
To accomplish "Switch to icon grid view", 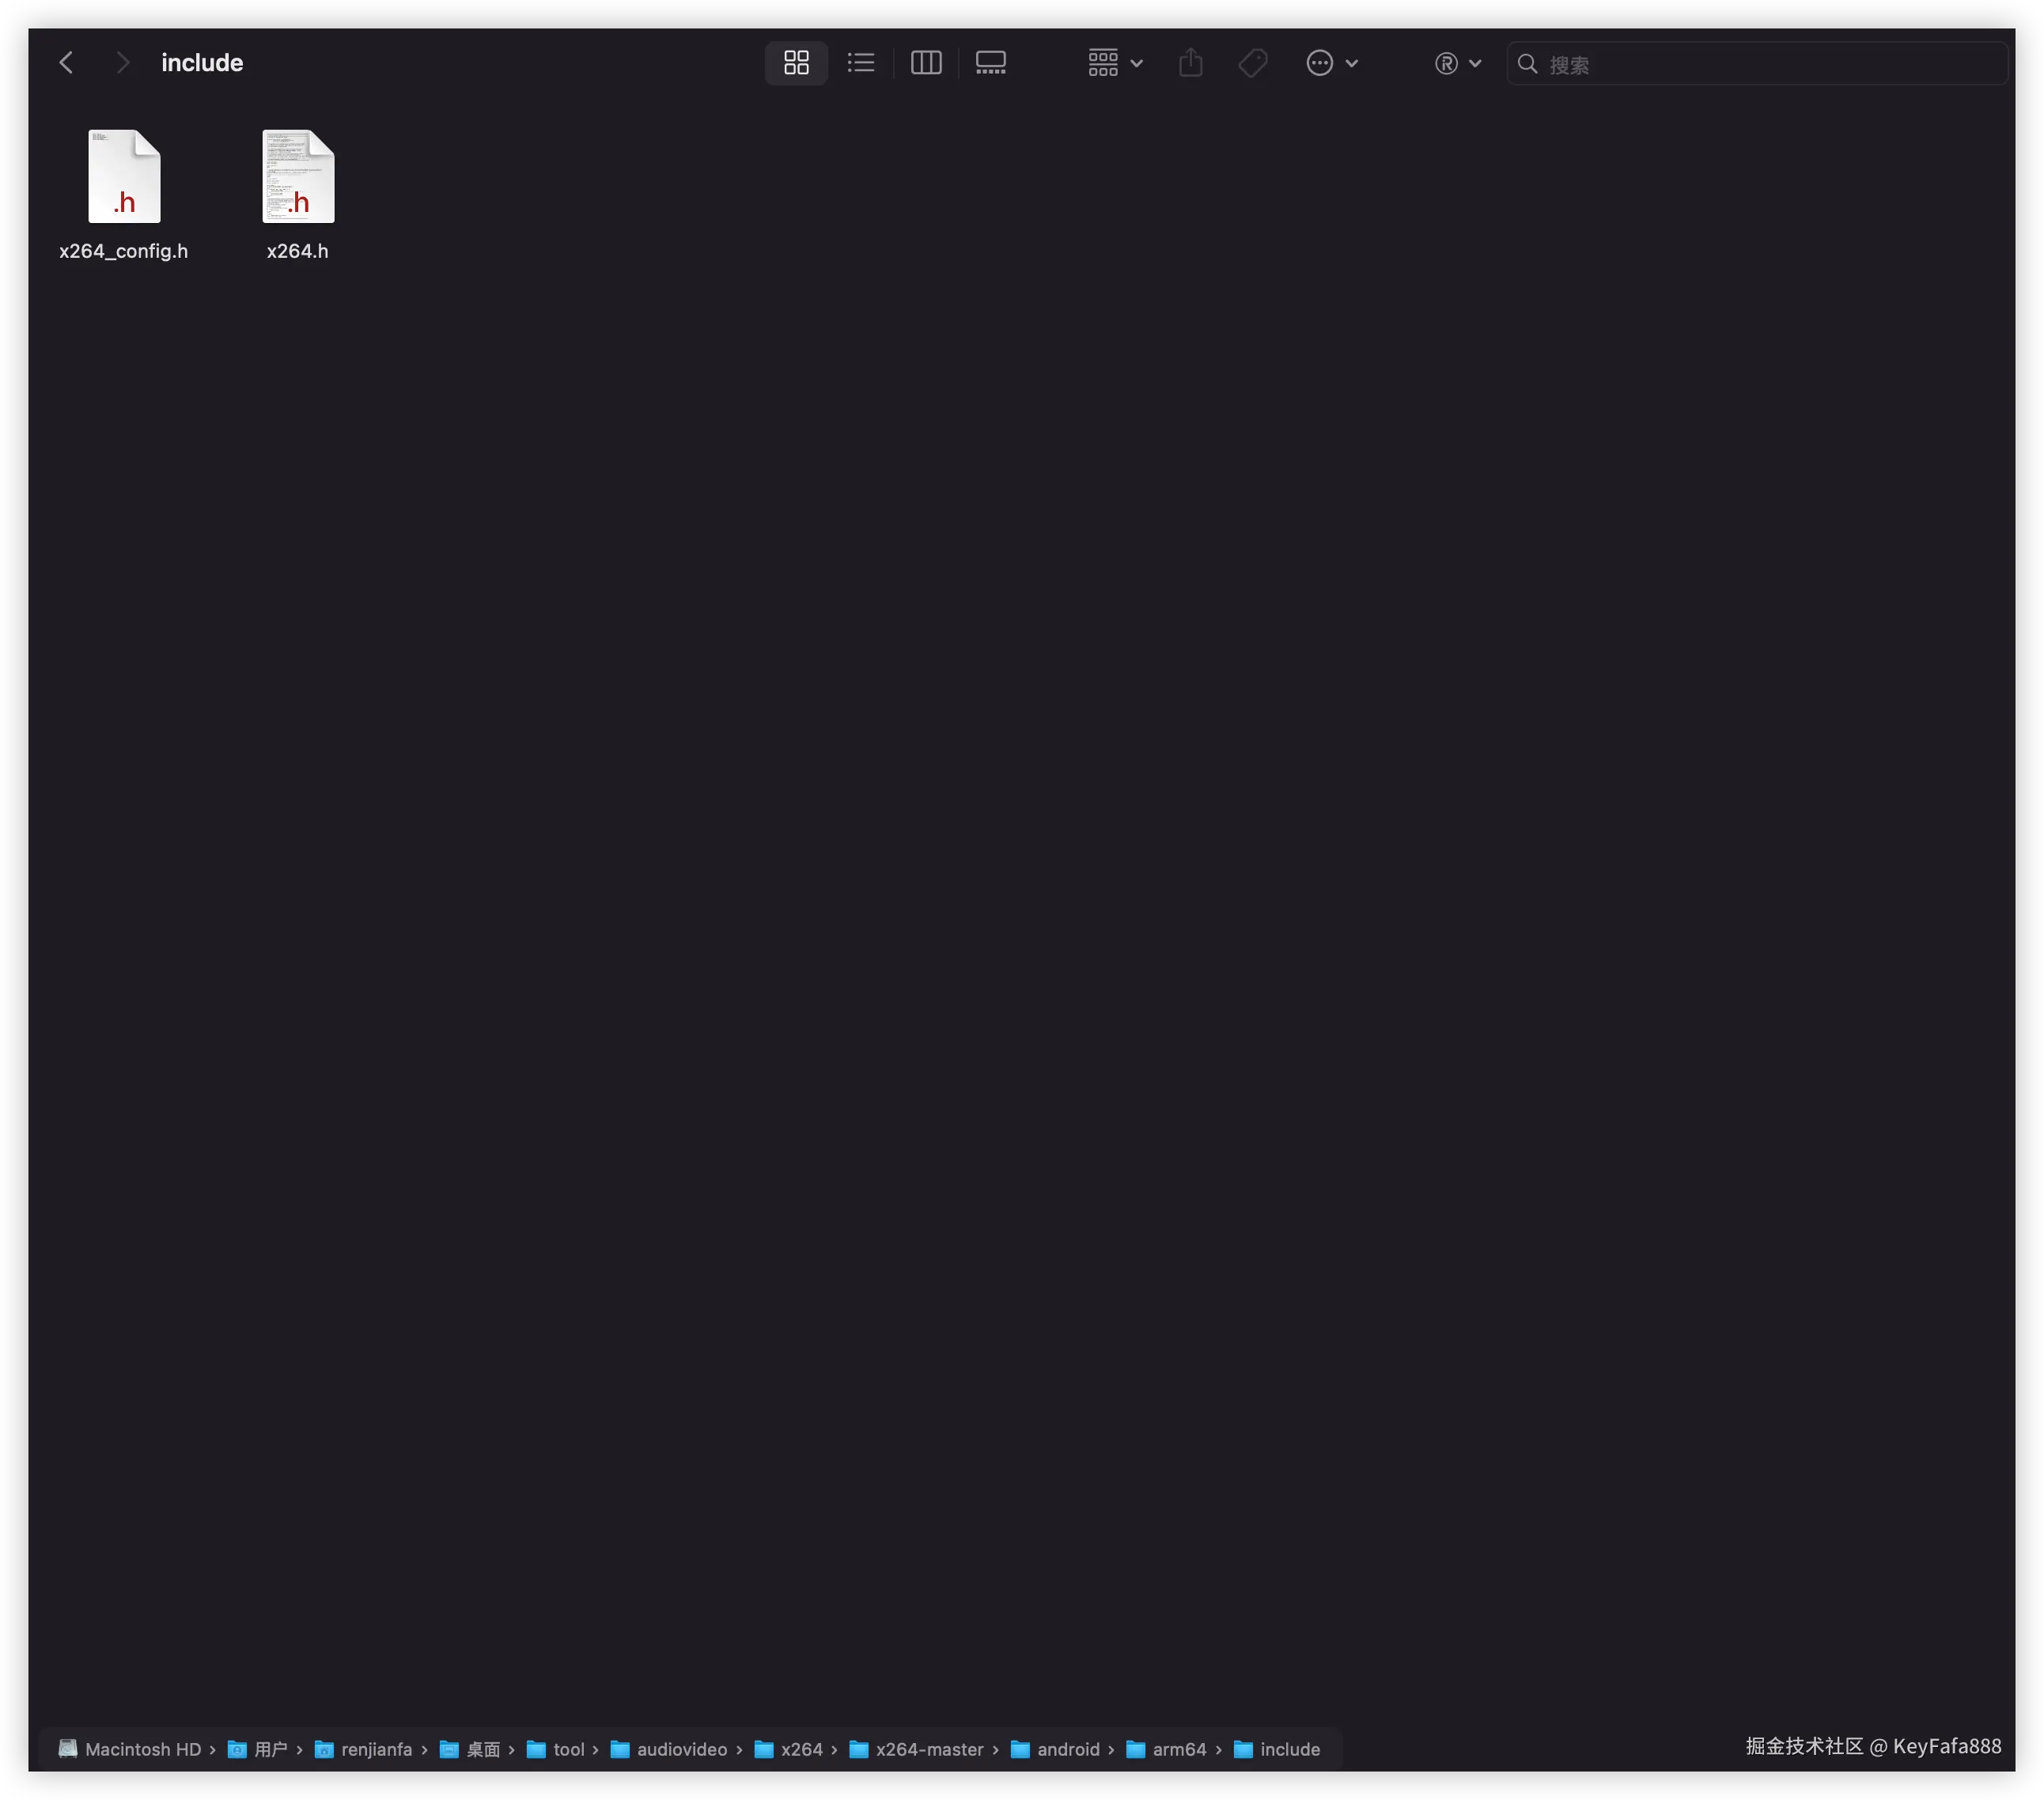I will [x=796, y=63].
